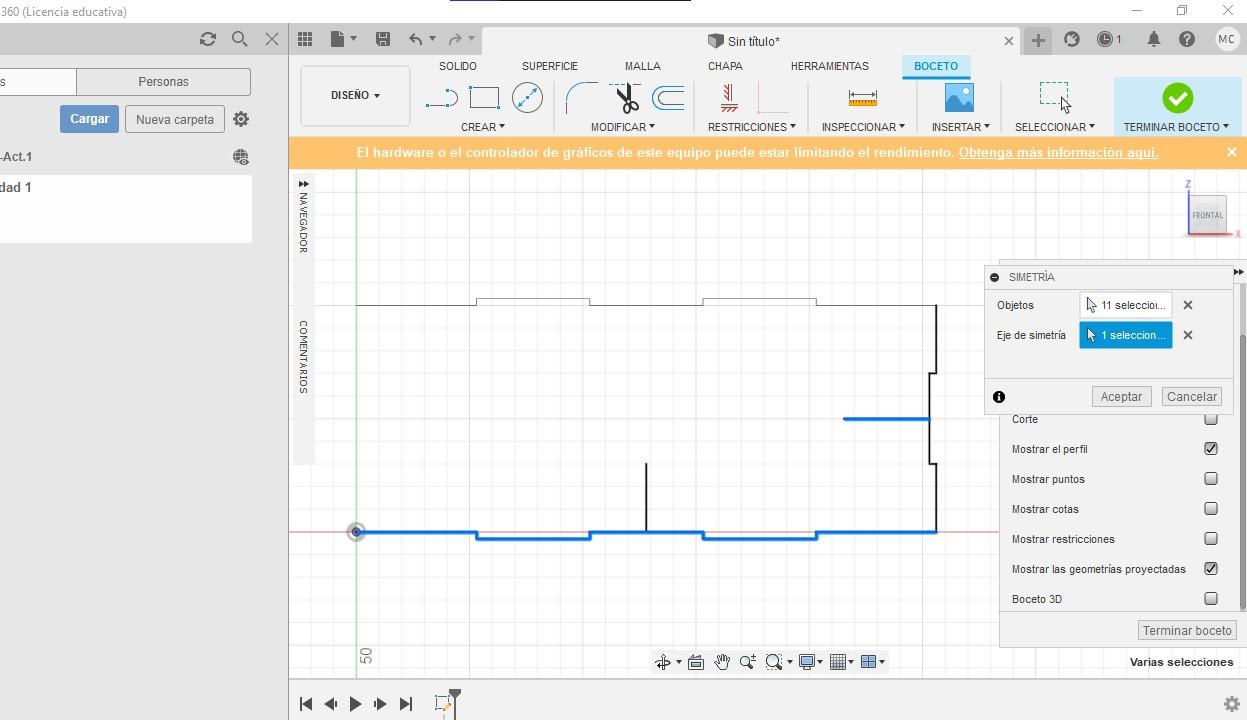Collapse the SIMETRÍA dialog
Image resolution: width=1247 pixels, height=720 pixels.
(x=994, y=277)
